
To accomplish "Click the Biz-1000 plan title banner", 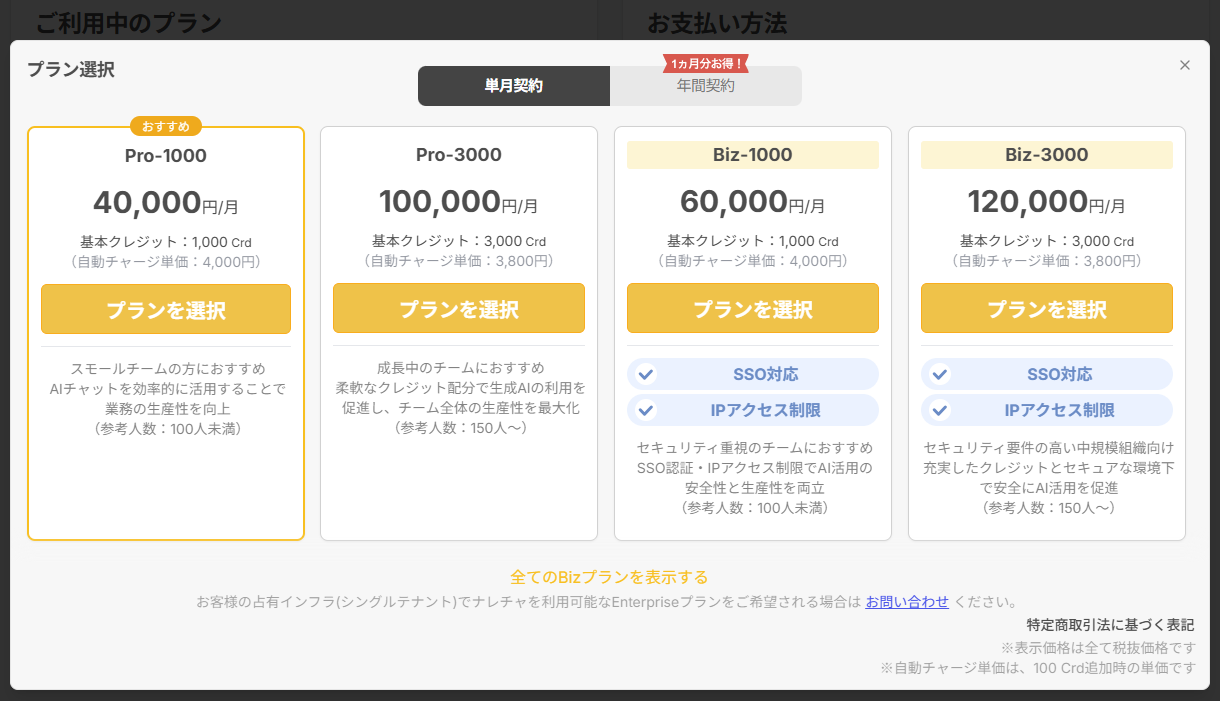I will click(x=753, y=155).
